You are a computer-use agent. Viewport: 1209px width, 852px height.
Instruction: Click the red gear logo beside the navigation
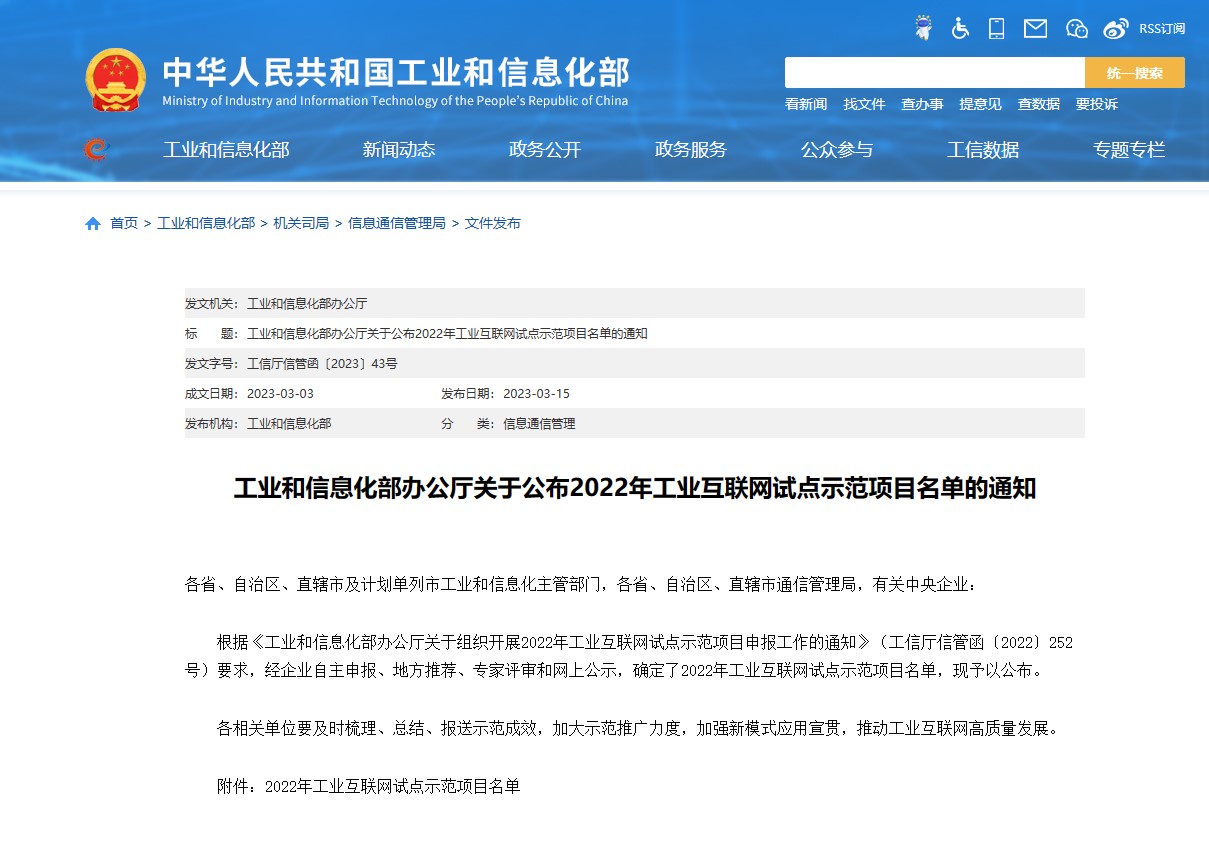point(96,150)
